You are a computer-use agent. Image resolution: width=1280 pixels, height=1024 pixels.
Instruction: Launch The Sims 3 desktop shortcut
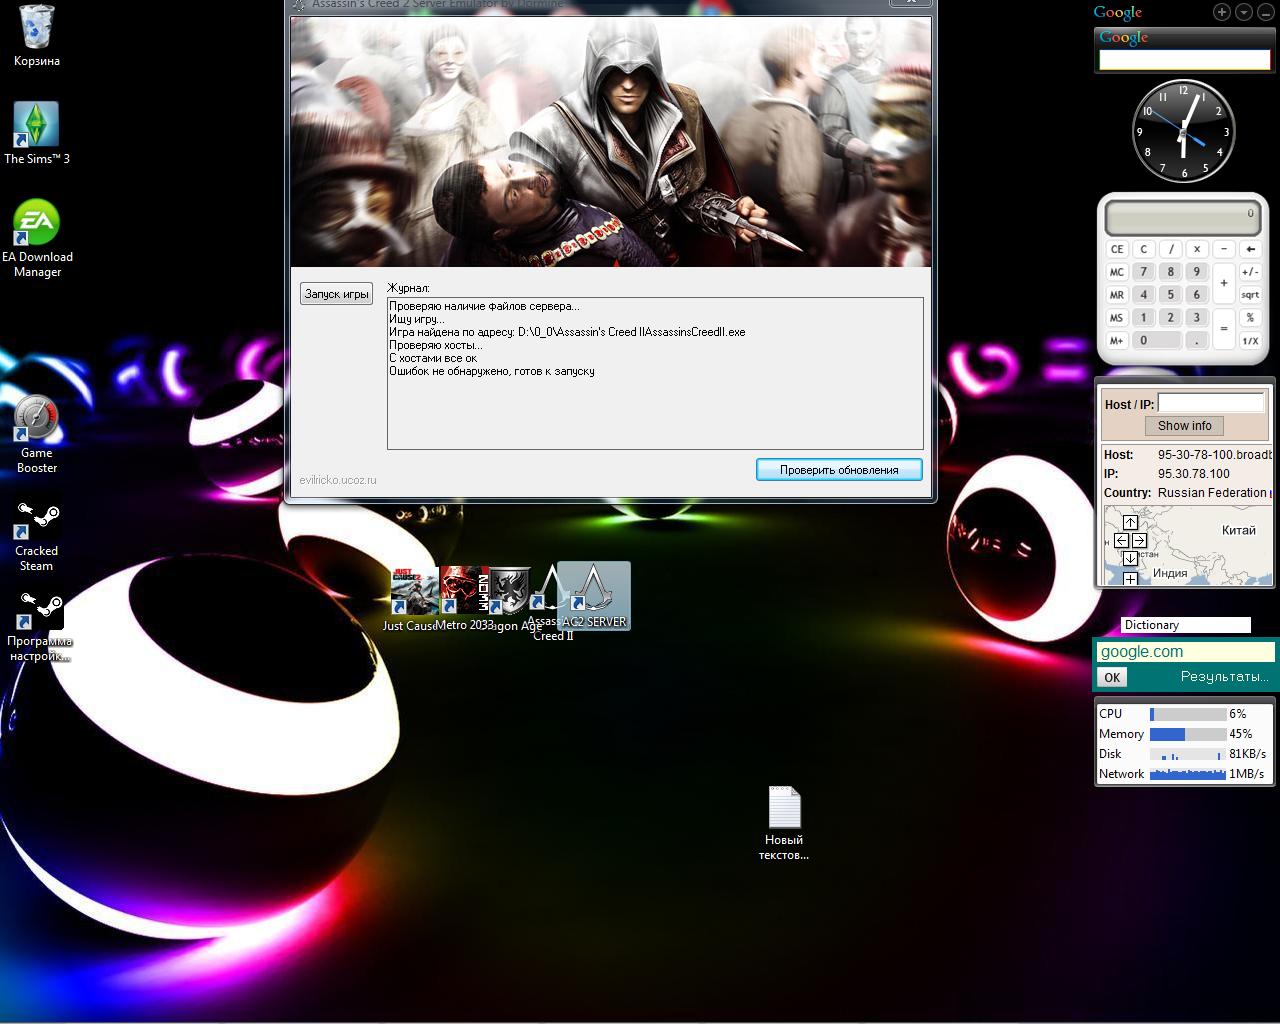pyautogui.click(x=37, y=133)
